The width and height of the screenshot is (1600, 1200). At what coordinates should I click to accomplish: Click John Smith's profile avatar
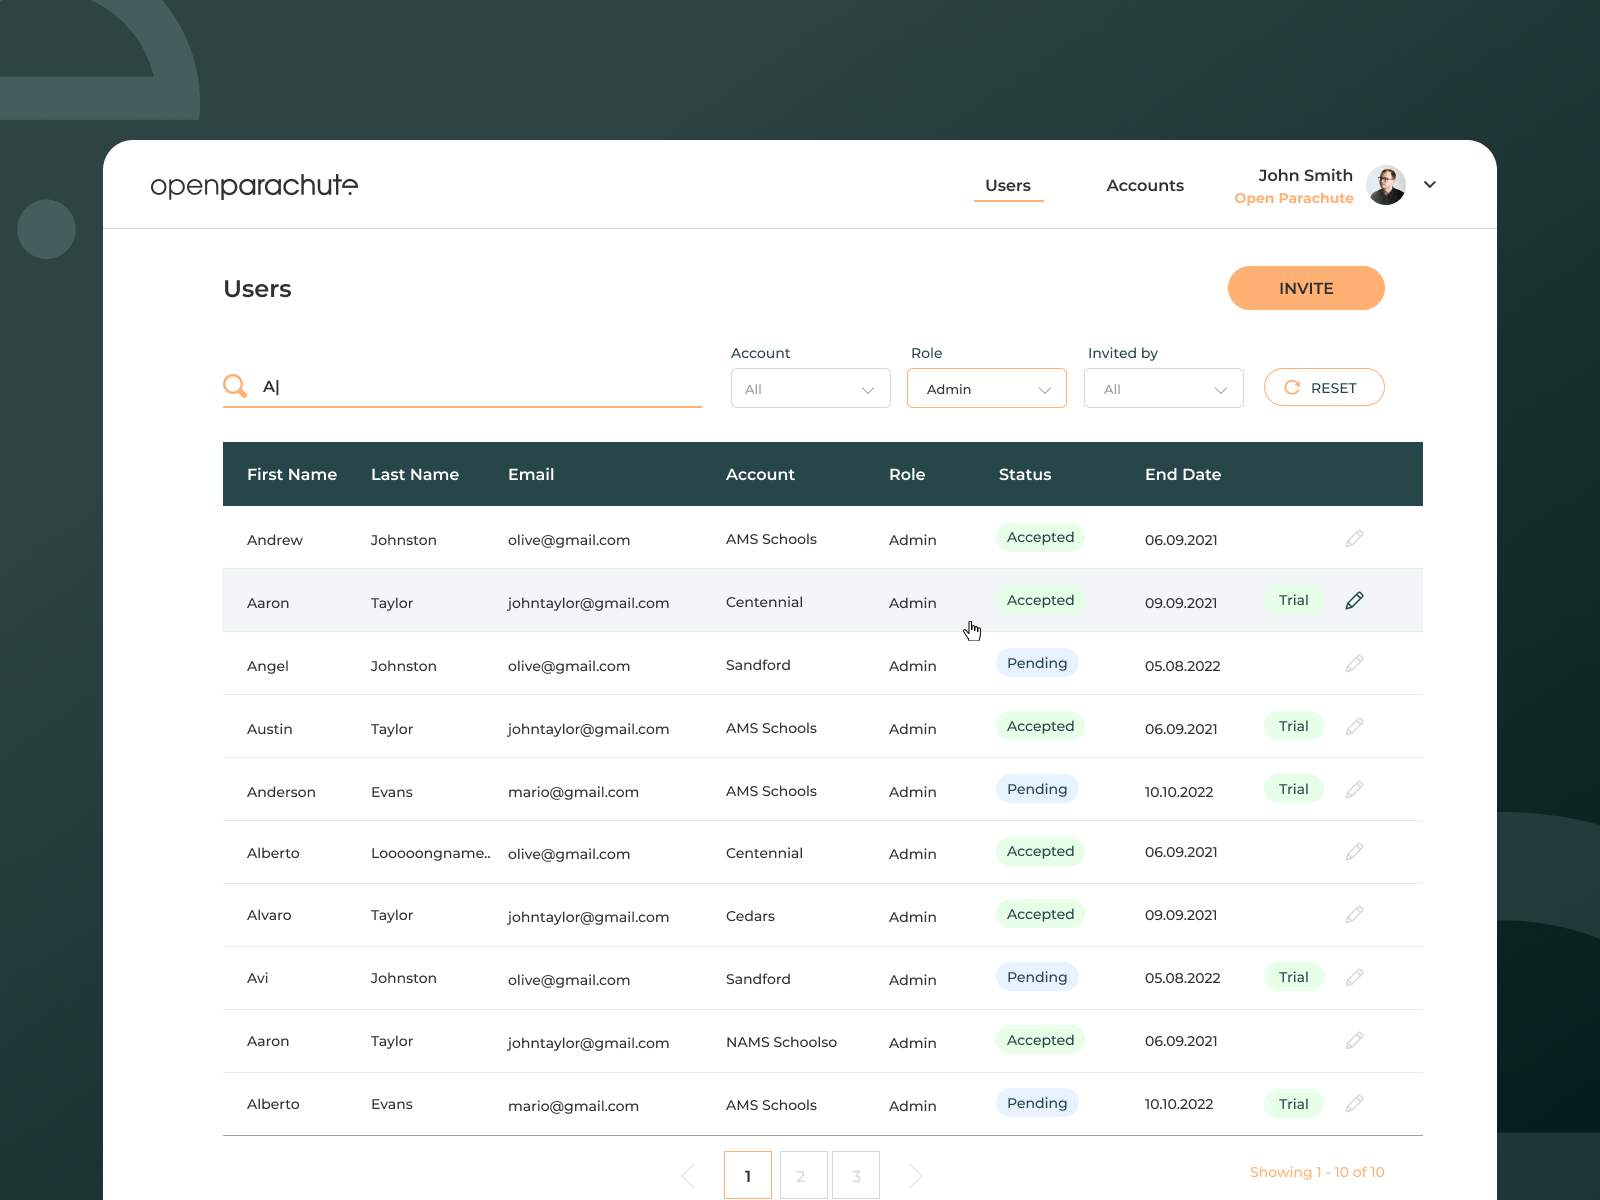tap(1386, 185)
